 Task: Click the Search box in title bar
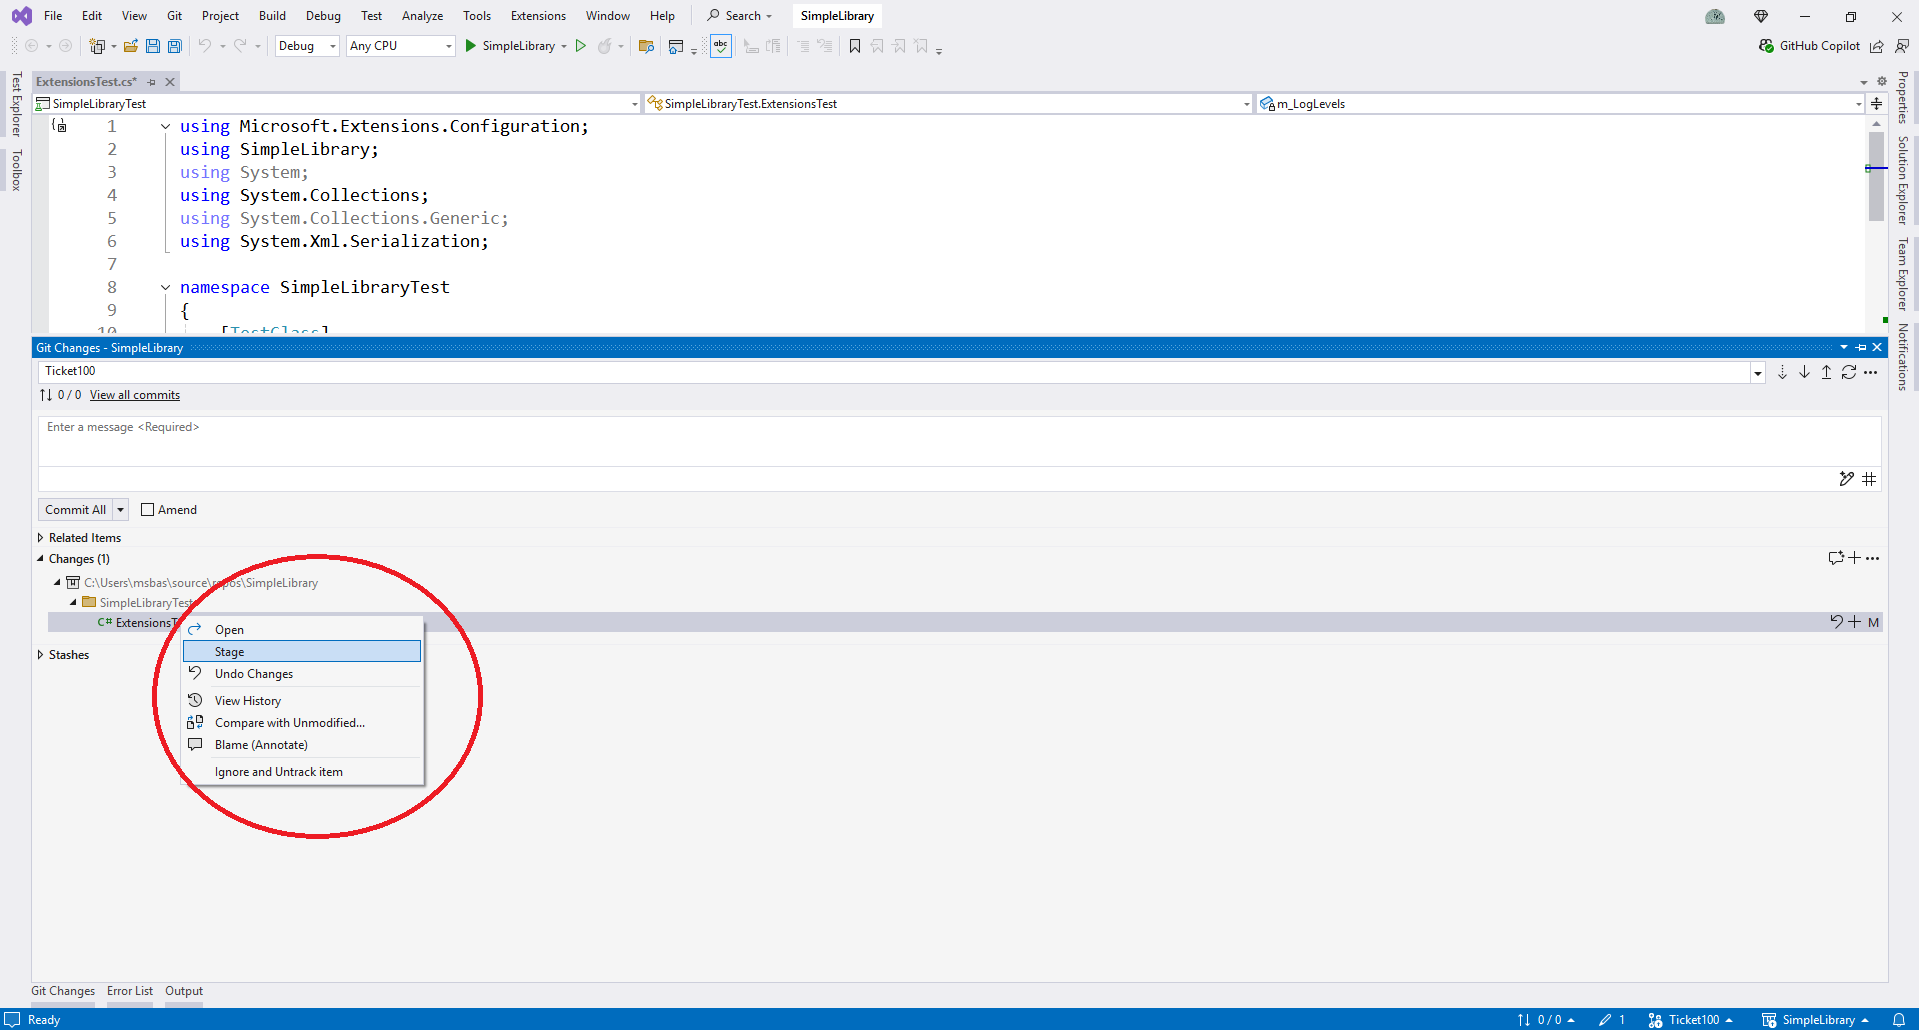point(740,16)
